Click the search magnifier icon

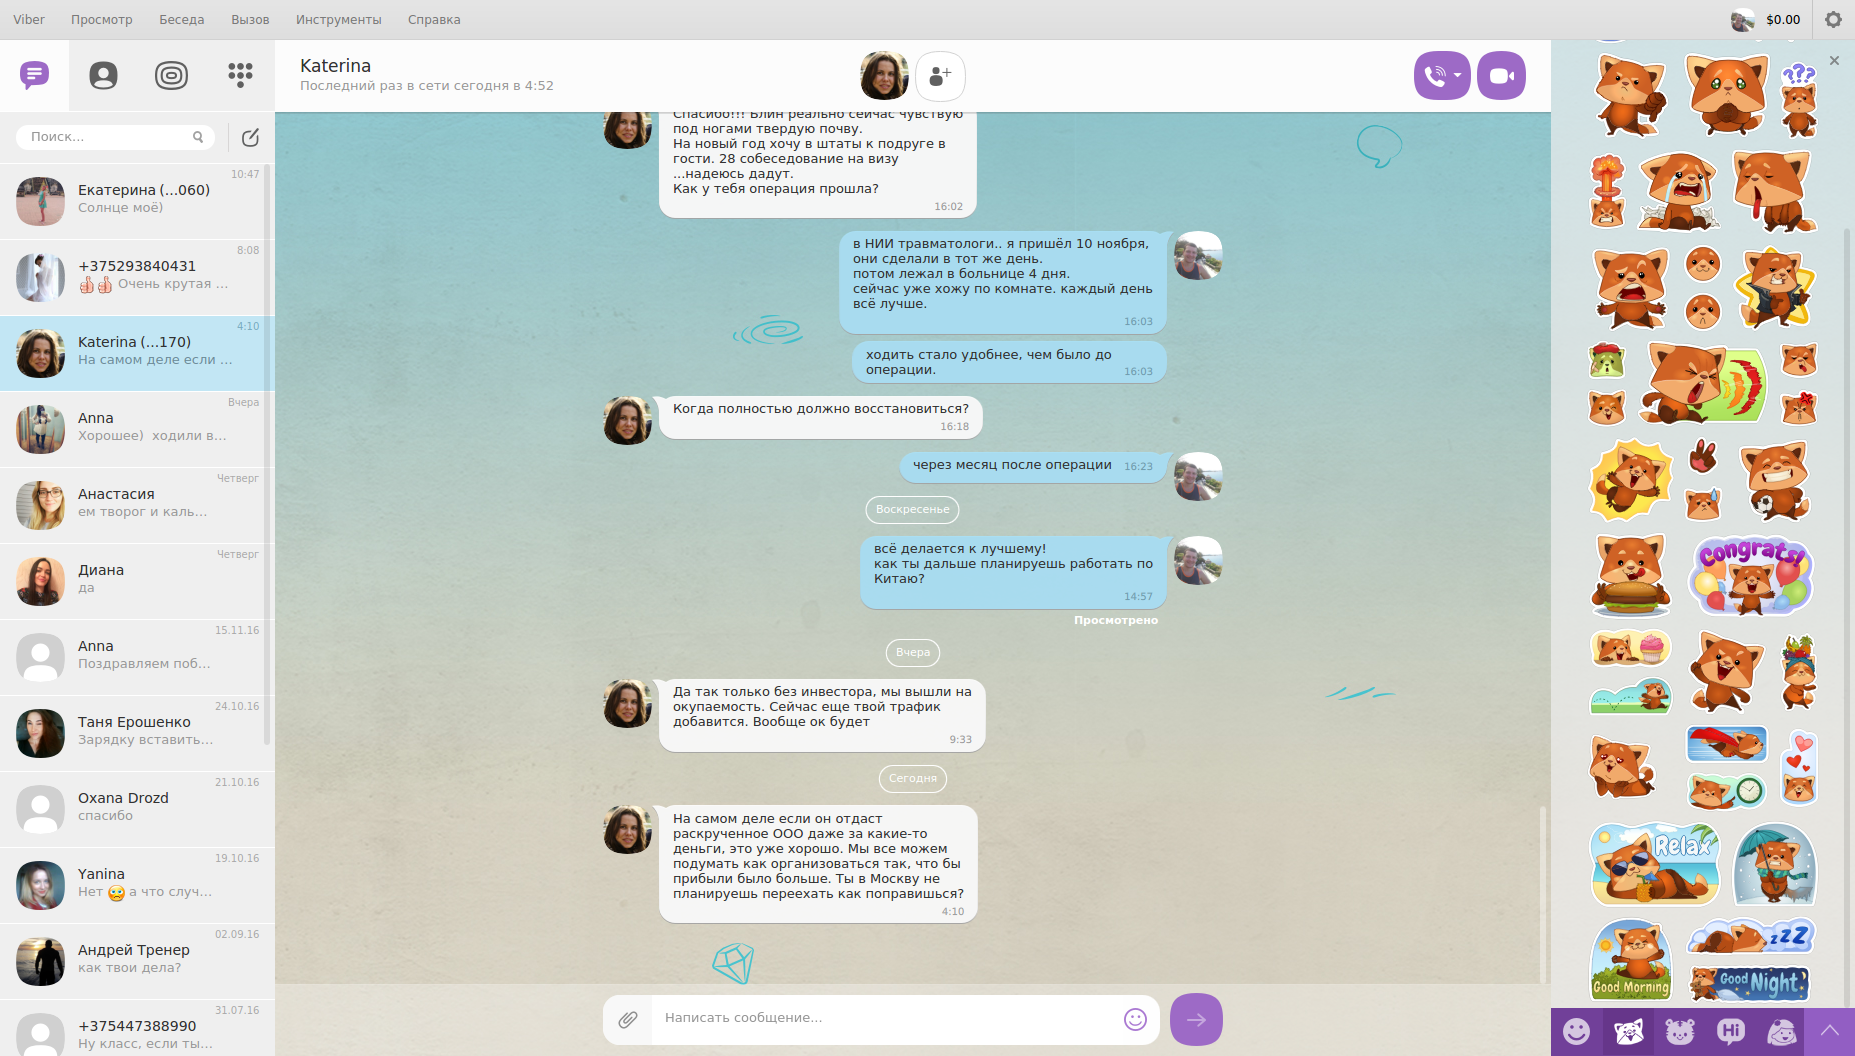pyautogui.click(x=198, y=137)
